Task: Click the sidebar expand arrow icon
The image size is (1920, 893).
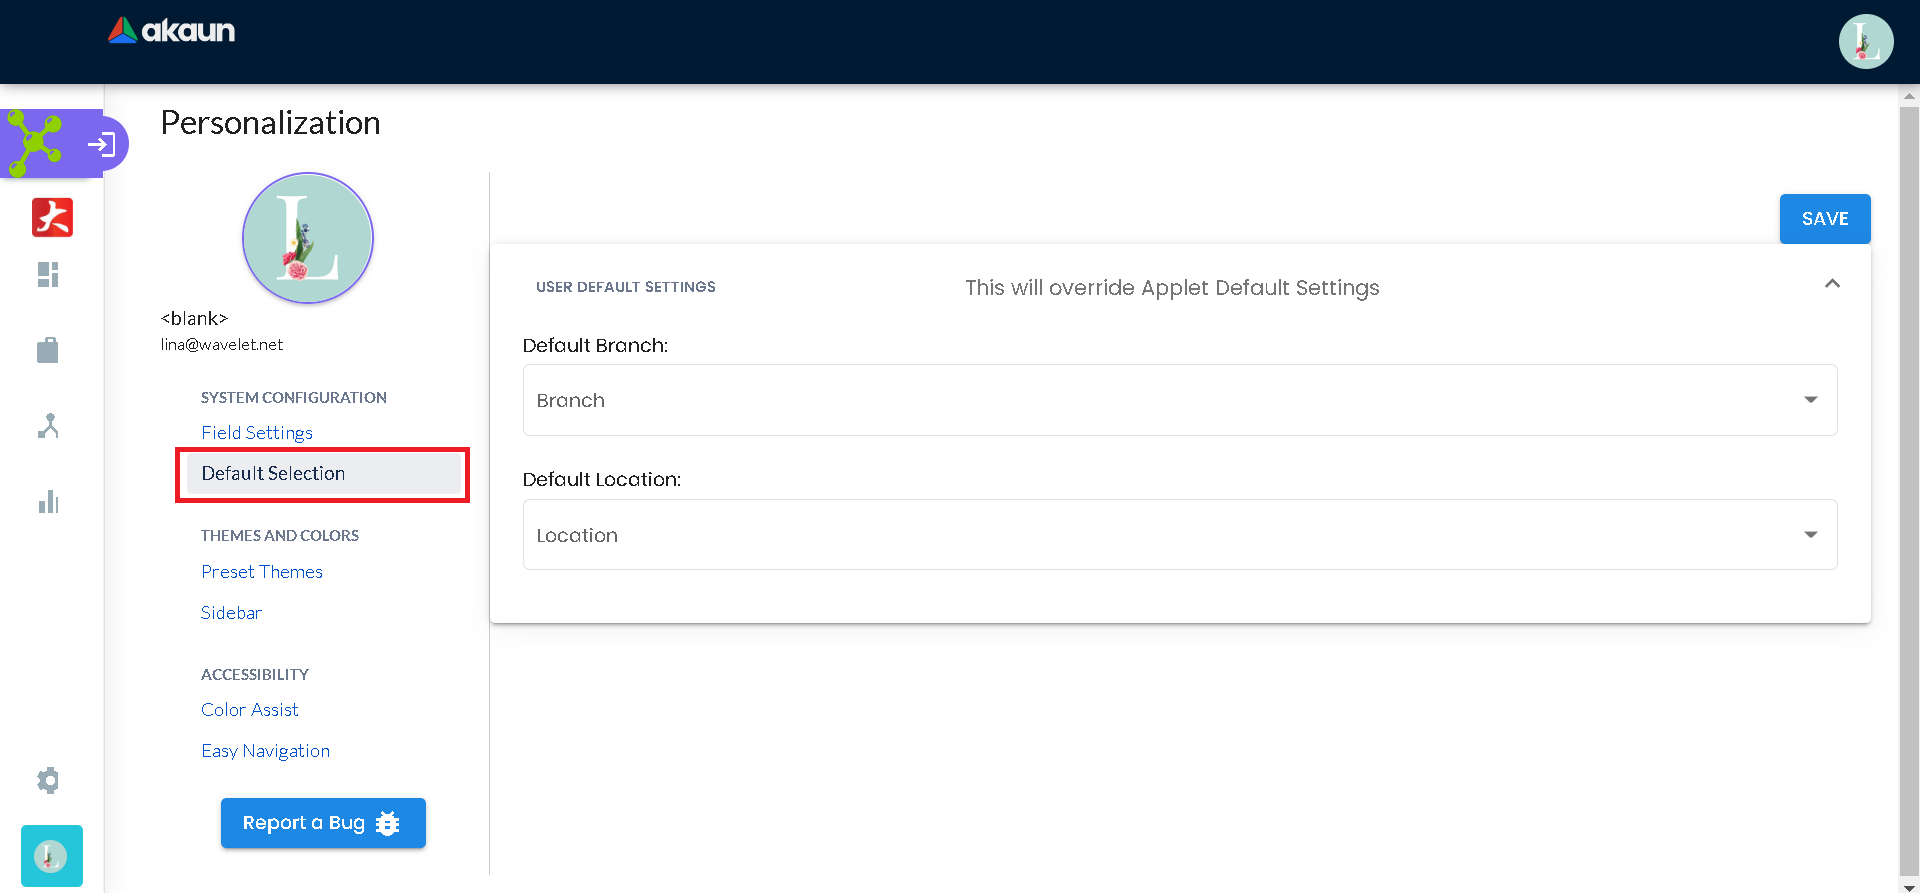Action: coord(102,145)
